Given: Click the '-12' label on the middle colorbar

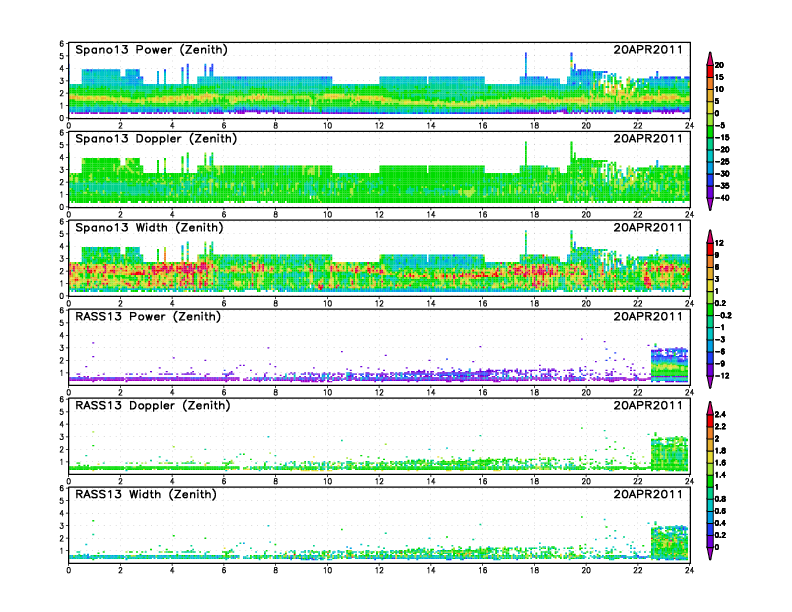Looking at the screenshot, I should pos(722,376).
